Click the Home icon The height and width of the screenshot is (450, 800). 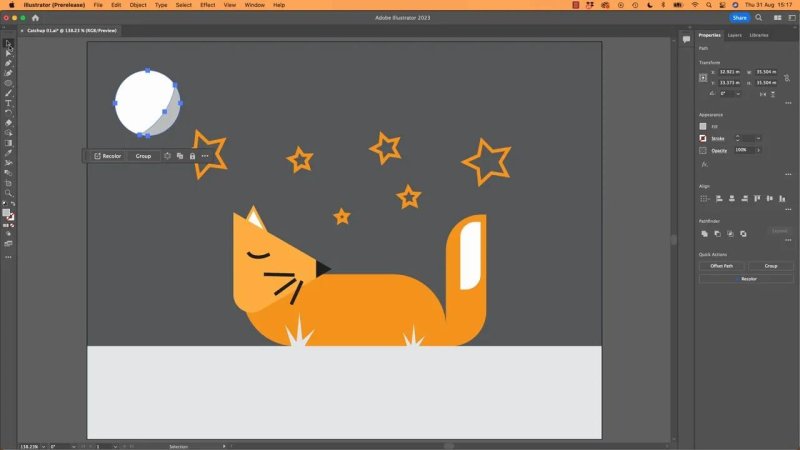coord(35,18)
